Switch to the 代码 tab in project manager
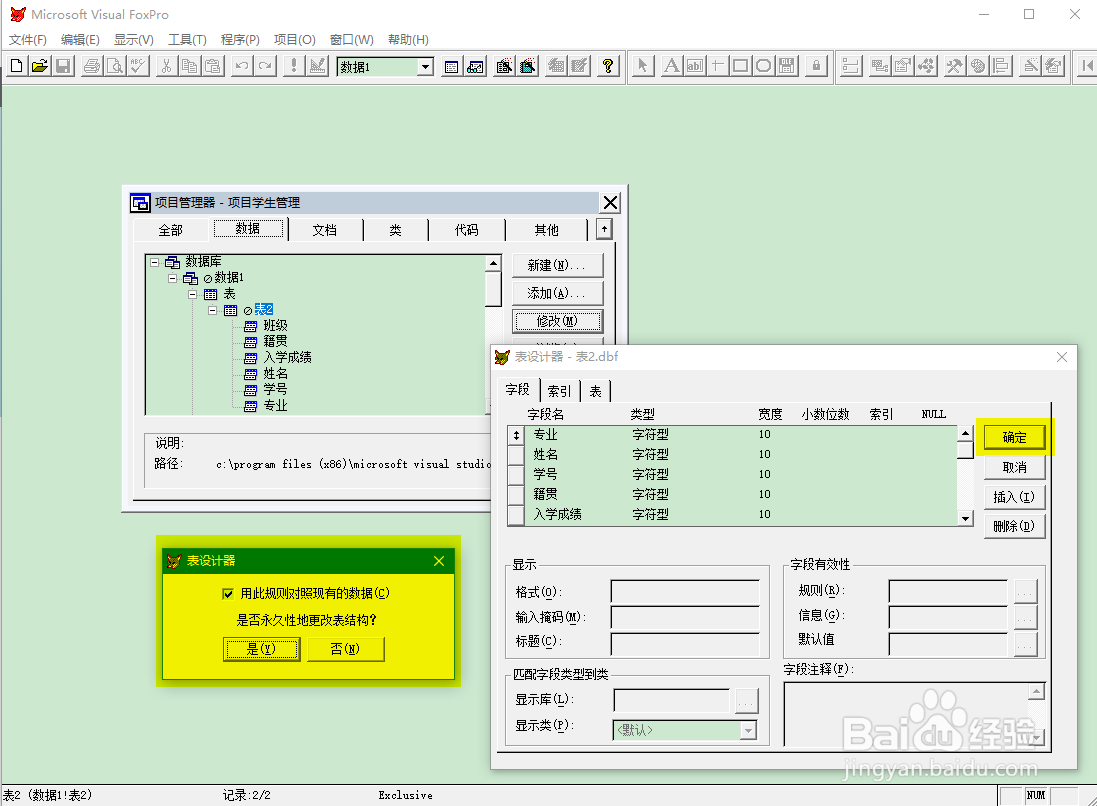1097x806 pixels. point(467,230)
